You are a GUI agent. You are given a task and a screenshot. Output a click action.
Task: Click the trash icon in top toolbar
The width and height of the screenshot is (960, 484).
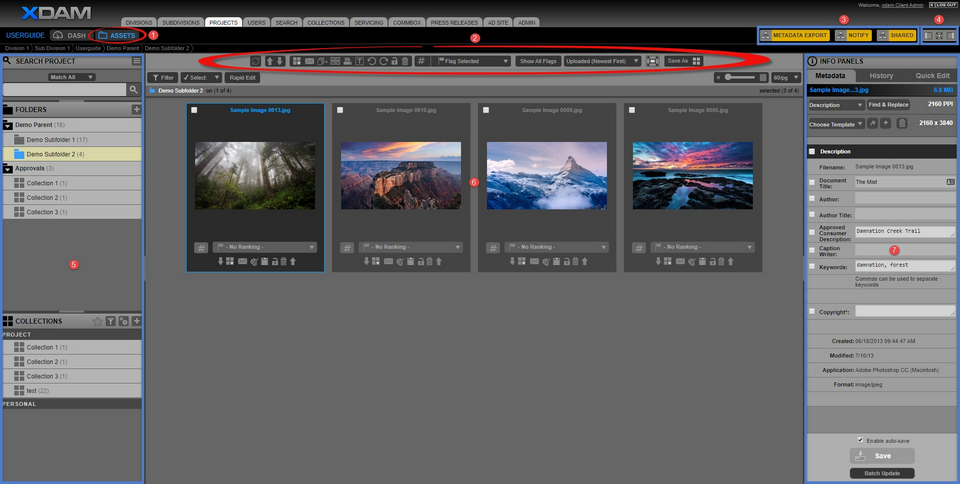(405, 61)
